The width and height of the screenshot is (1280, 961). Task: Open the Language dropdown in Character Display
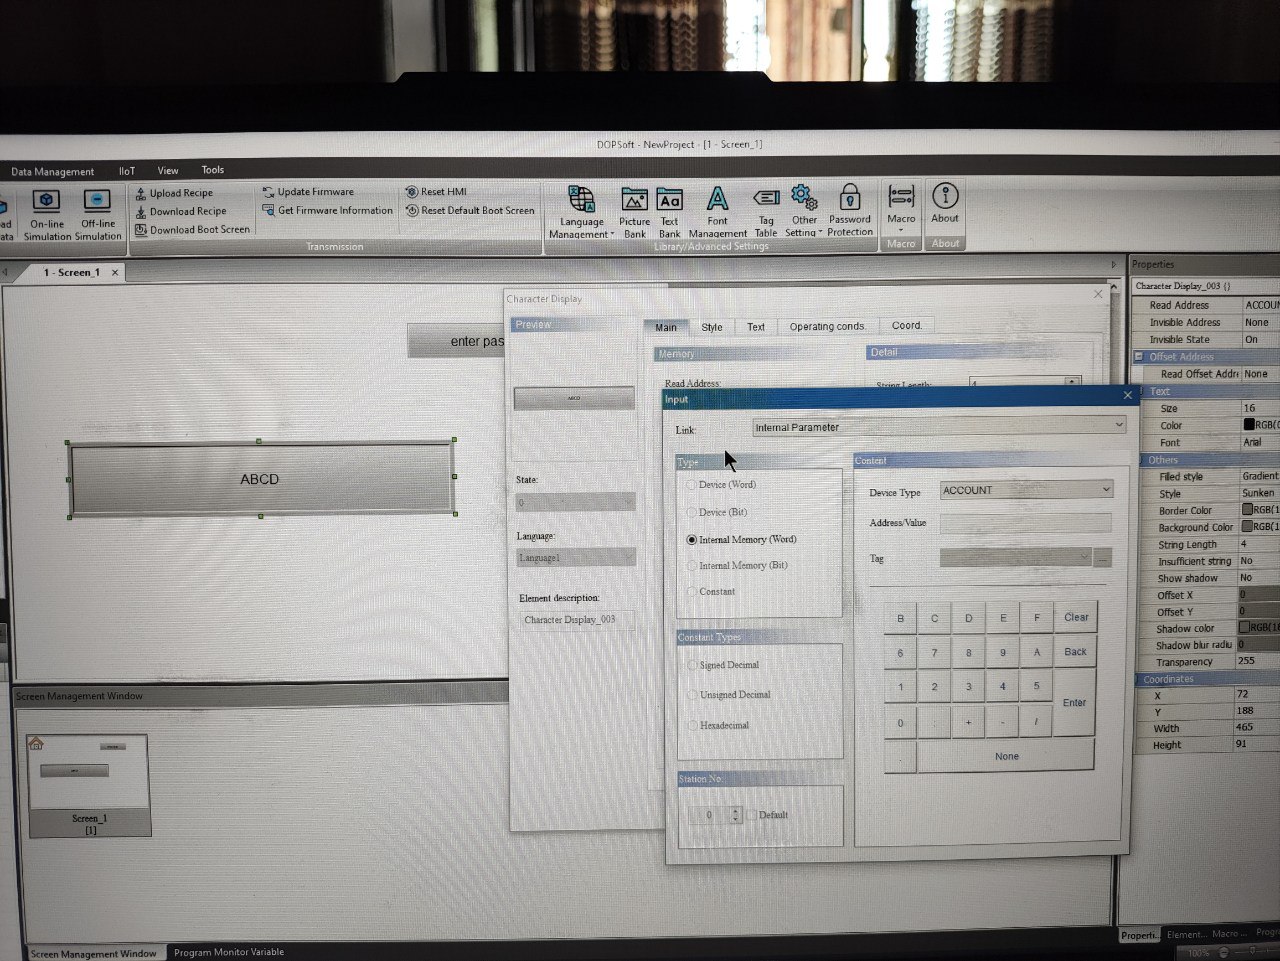tap(575, 557)
